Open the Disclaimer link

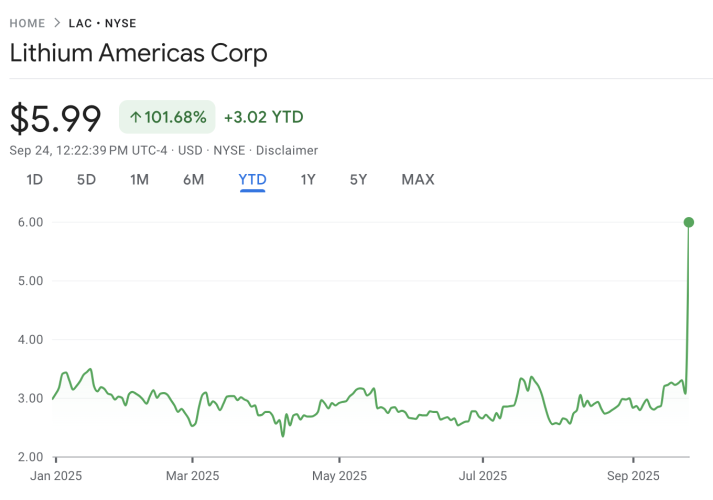click(x=287, y=150)
